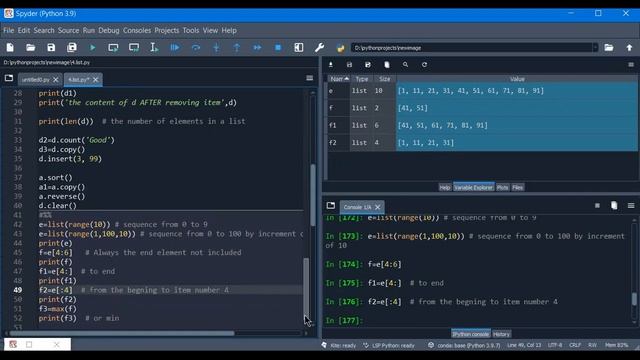Clear console variables with the trash icon
Screen dimensions: 640x360
click(614, 205)
